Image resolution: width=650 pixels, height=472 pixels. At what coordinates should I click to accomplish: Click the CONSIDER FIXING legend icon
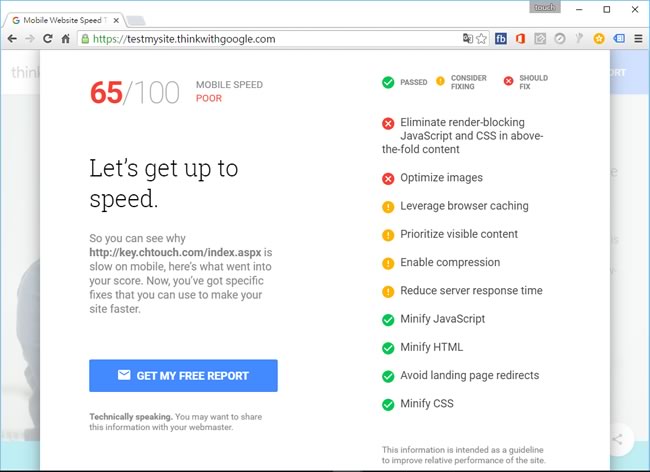(440, 81)
